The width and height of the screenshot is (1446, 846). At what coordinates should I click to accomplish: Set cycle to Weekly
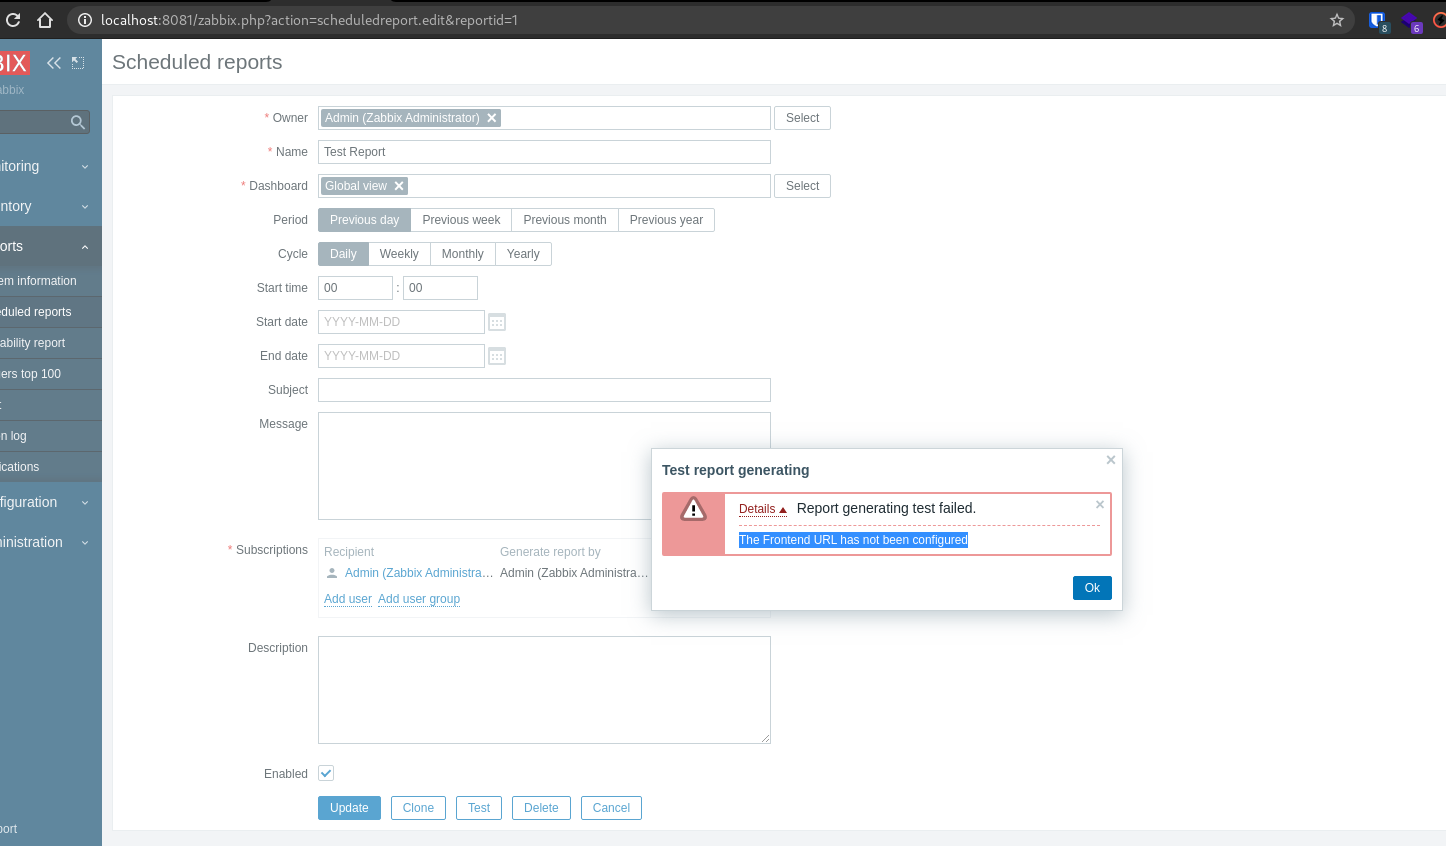(399, 254)
